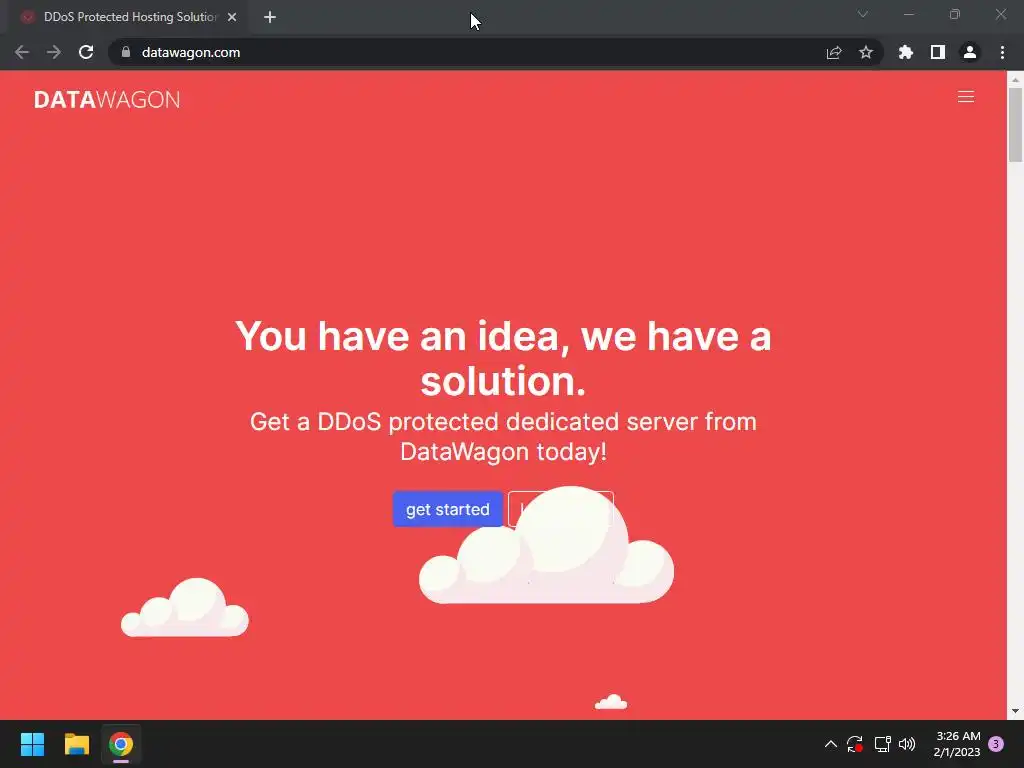Select the DDoS Protected Hosting Solutions tab
Screen dimensions: 1024x768
click(129, 17)
